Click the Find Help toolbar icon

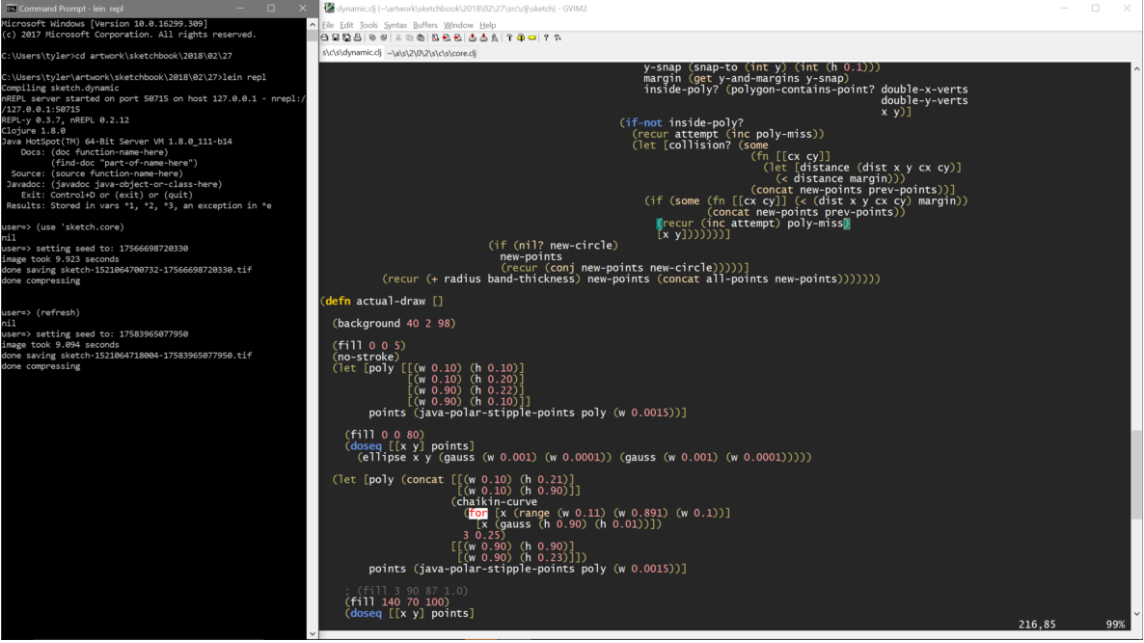pyautogui.click(x=557, y=37)
